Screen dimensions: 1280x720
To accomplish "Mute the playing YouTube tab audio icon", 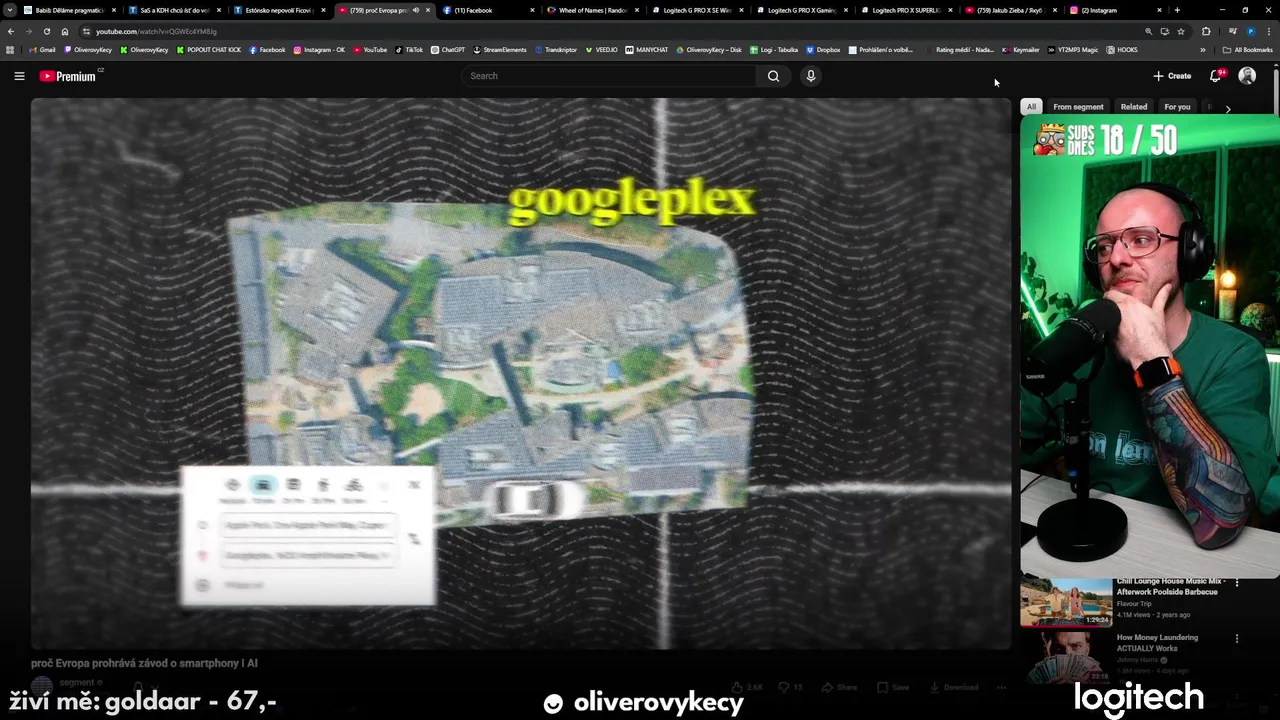I will [x=415, y=10].
